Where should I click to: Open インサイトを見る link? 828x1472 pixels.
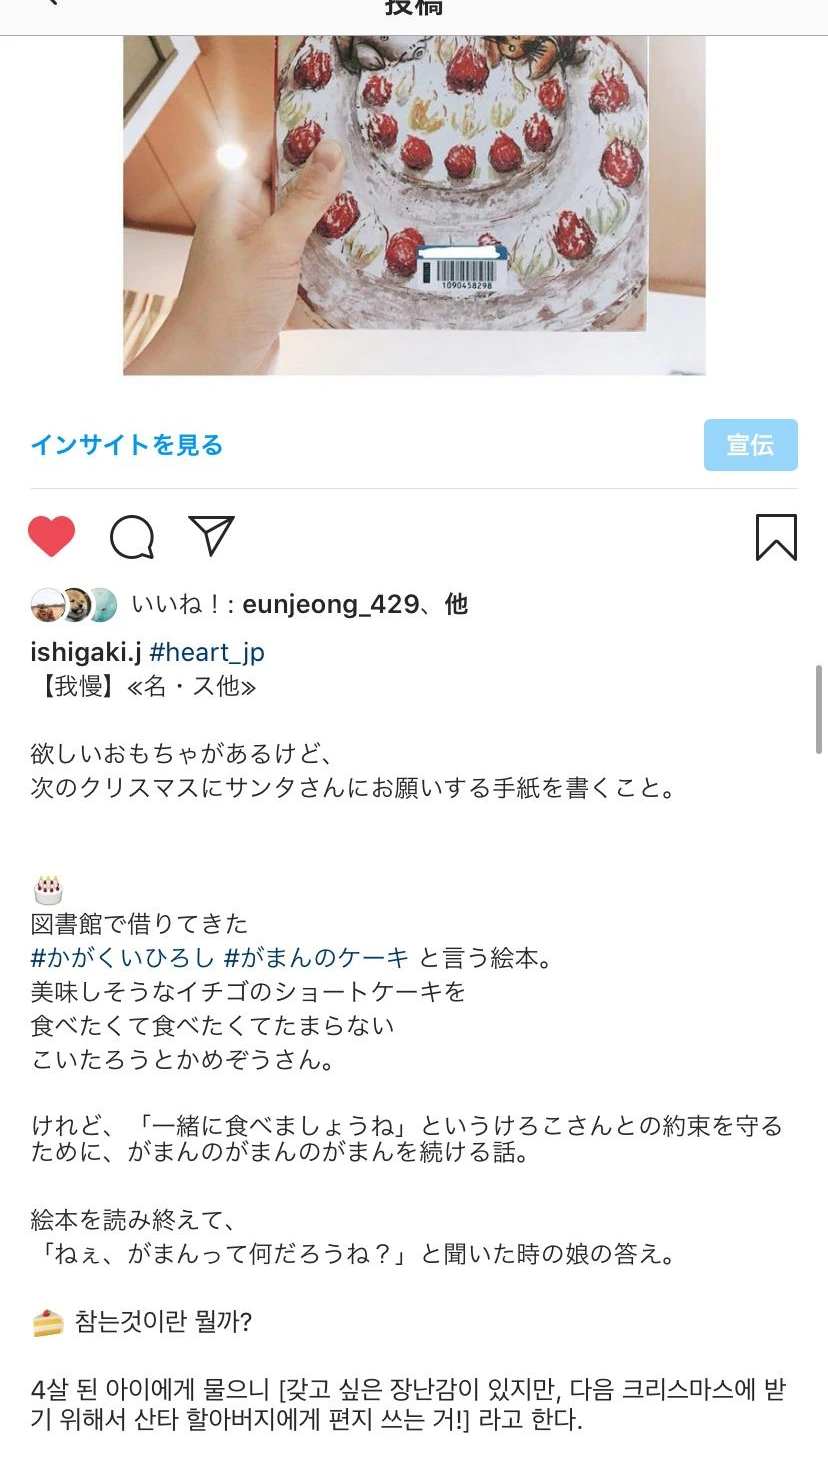pyautogui.click(x=127, y=445)
